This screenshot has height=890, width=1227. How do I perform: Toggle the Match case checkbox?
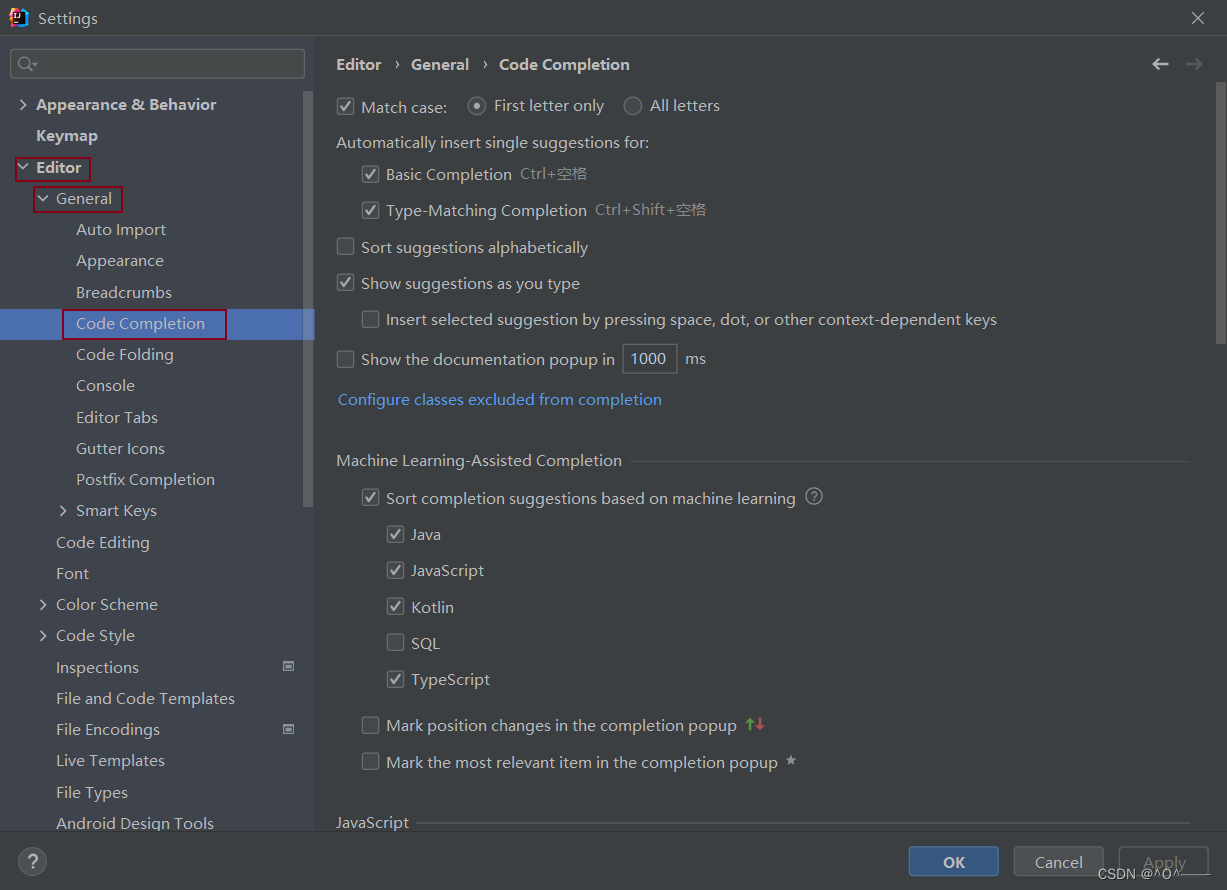tap(346, 106)
